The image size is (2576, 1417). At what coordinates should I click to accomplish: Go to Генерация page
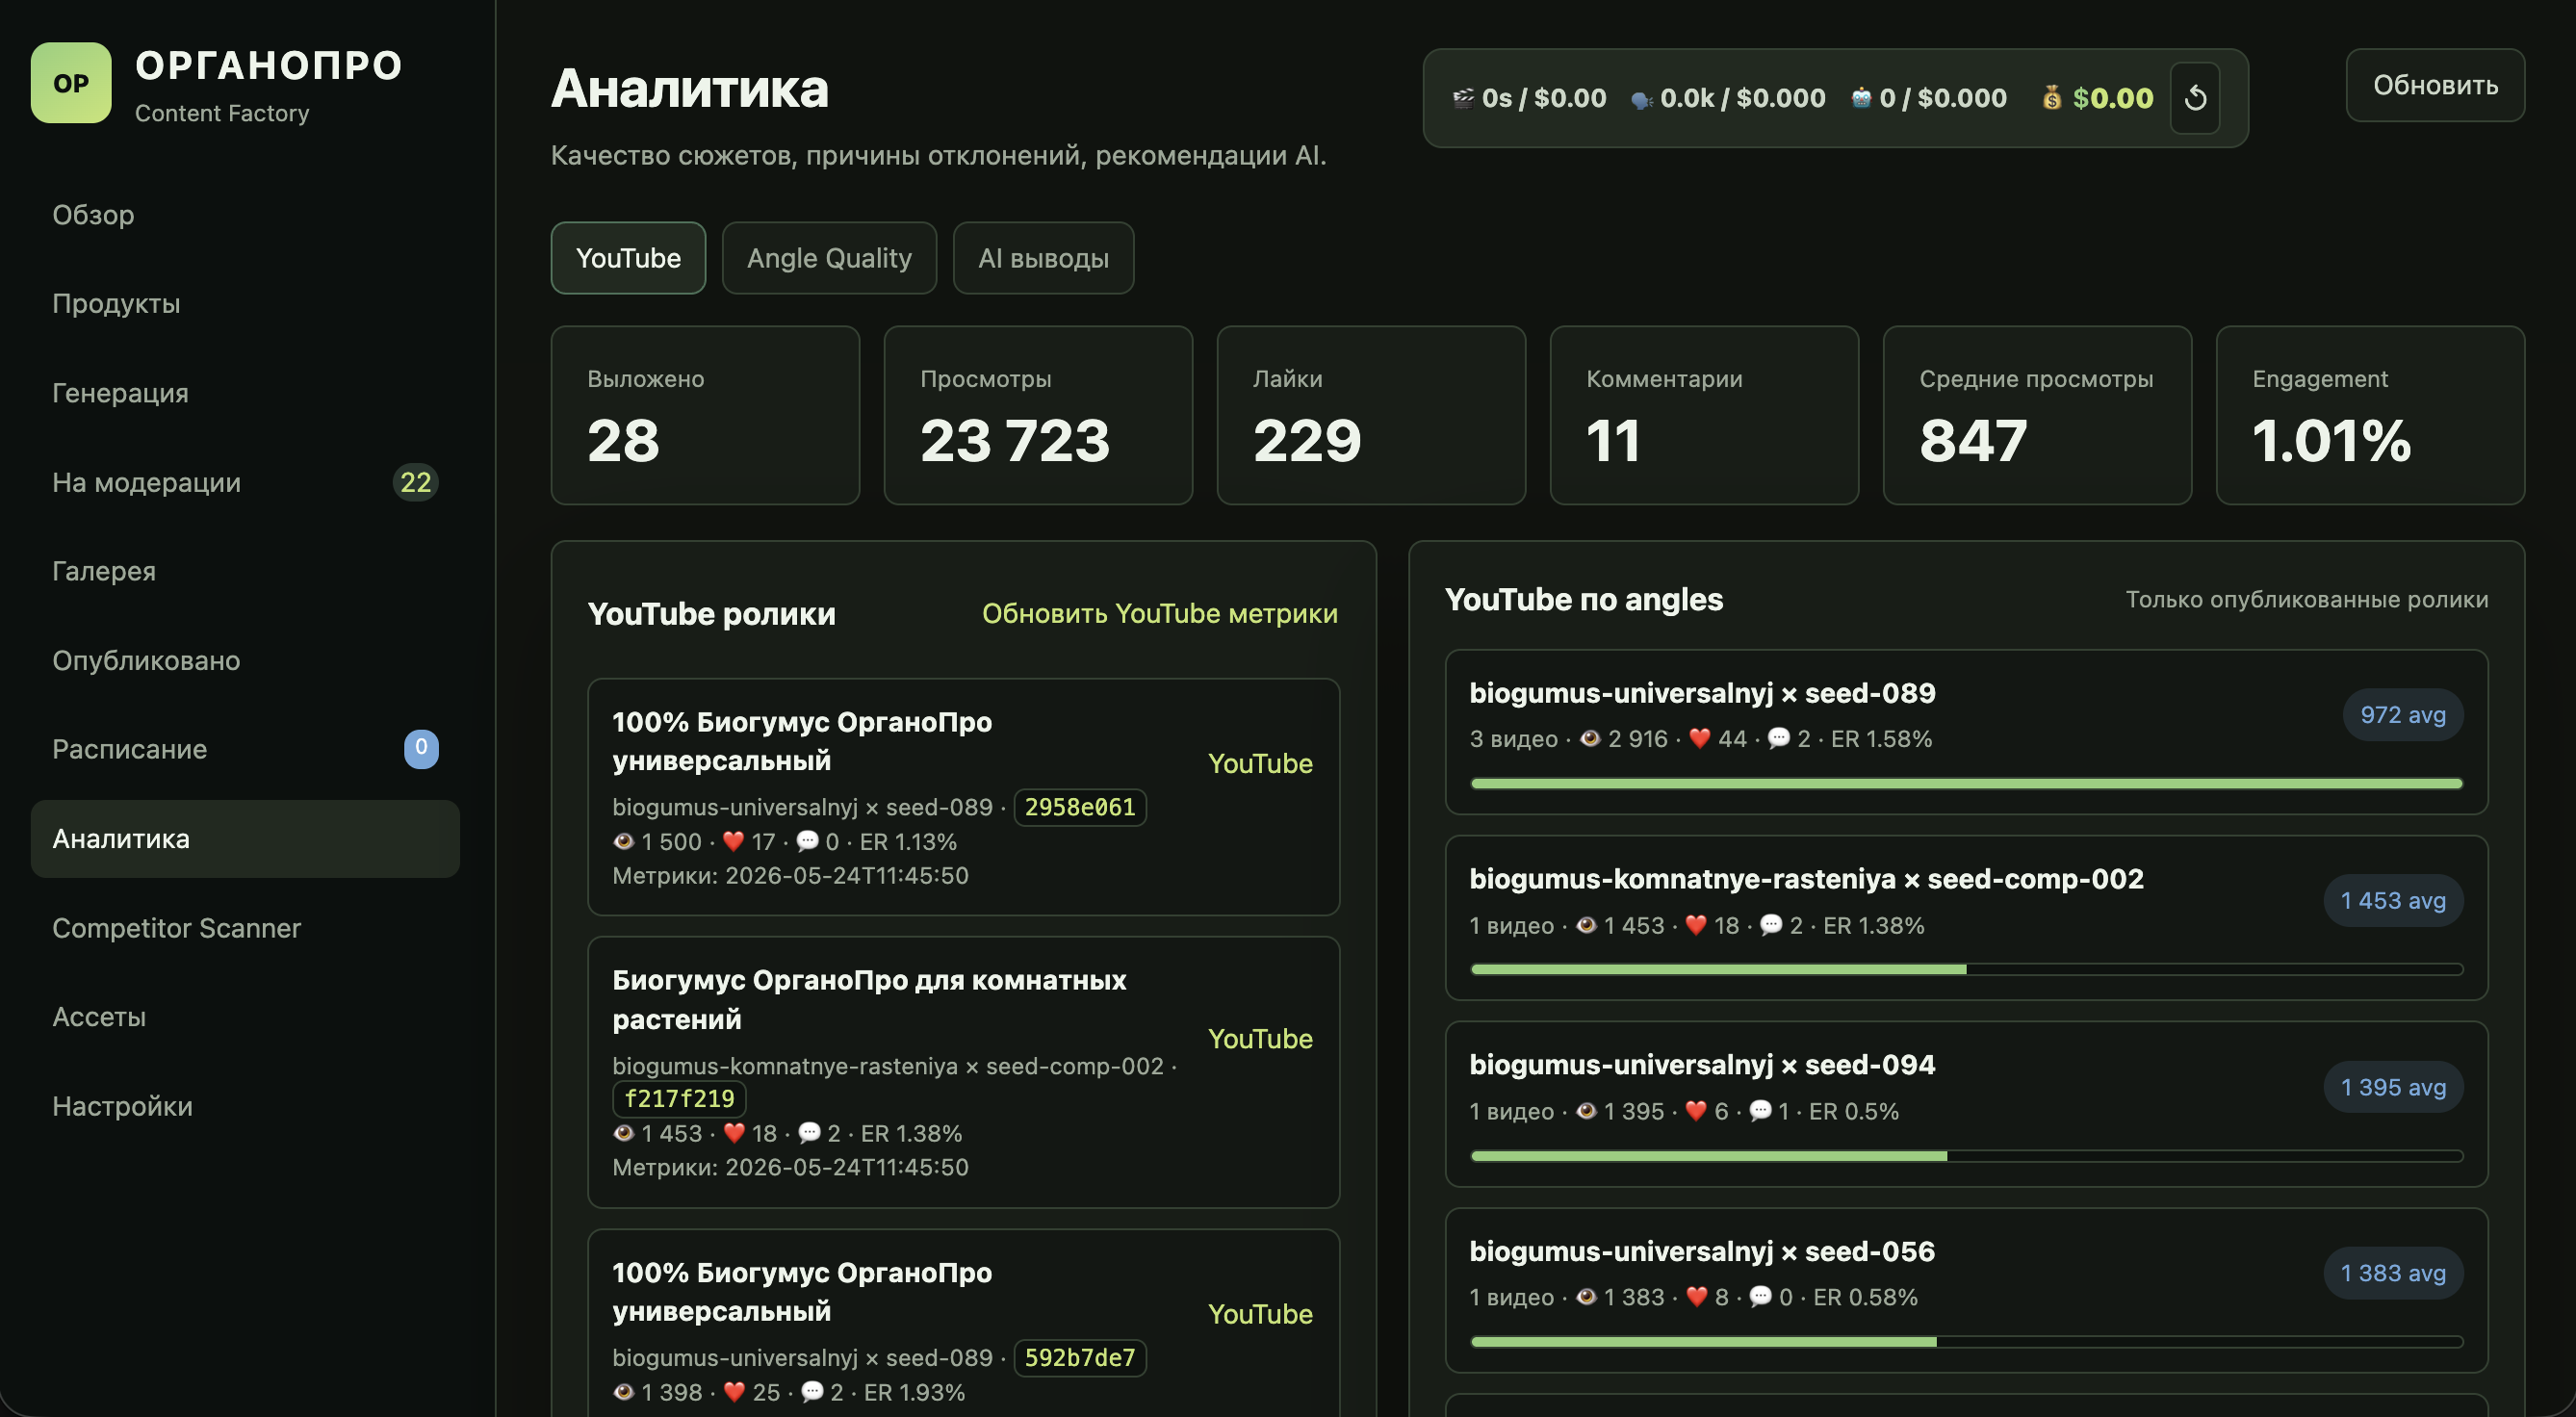tap(245, 393)
